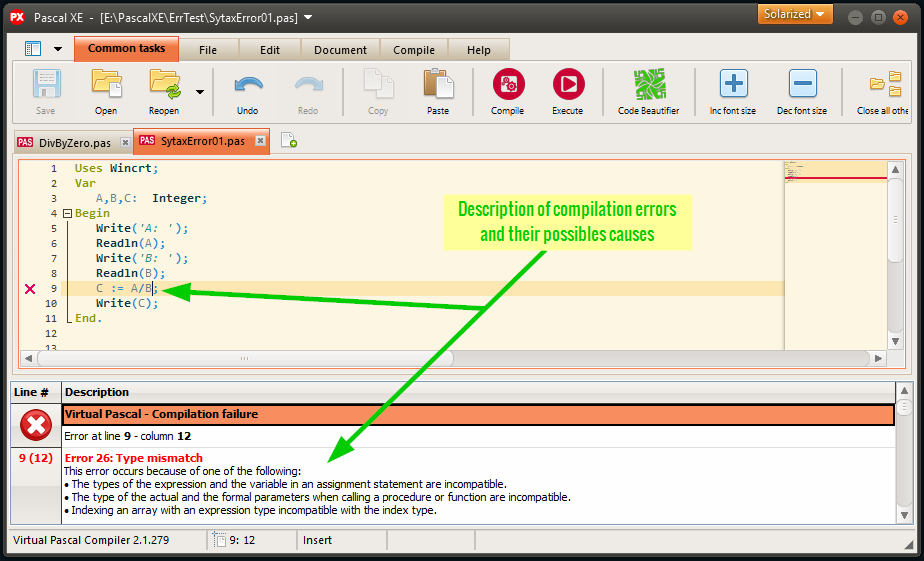Viewport: 924px width, 561px height.
Task: Create a new document with the new-file icon
Action: (289, 140)
